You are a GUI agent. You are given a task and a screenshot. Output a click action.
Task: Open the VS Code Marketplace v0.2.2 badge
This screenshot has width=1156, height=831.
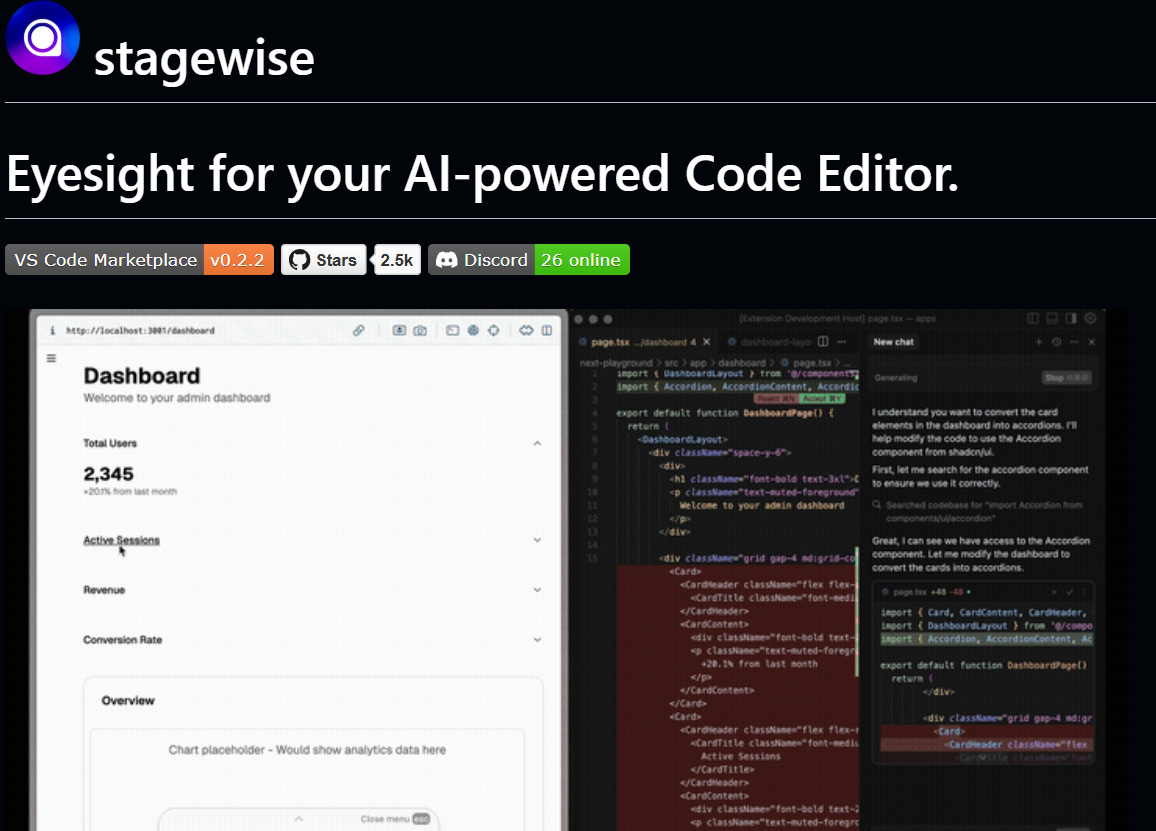click(x=139, y=260)
